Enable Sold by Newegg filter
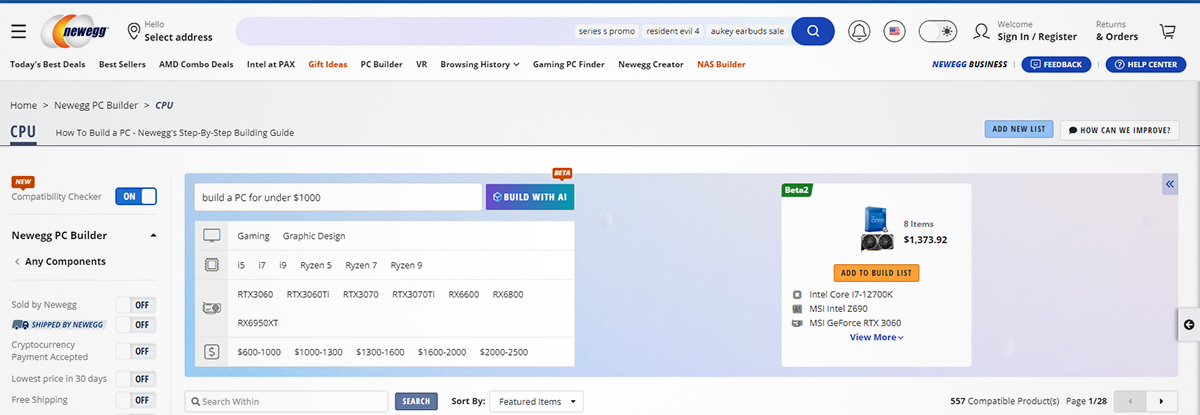Image resolution: width=1200 pixels, height=415 pixels. point(136,304)
